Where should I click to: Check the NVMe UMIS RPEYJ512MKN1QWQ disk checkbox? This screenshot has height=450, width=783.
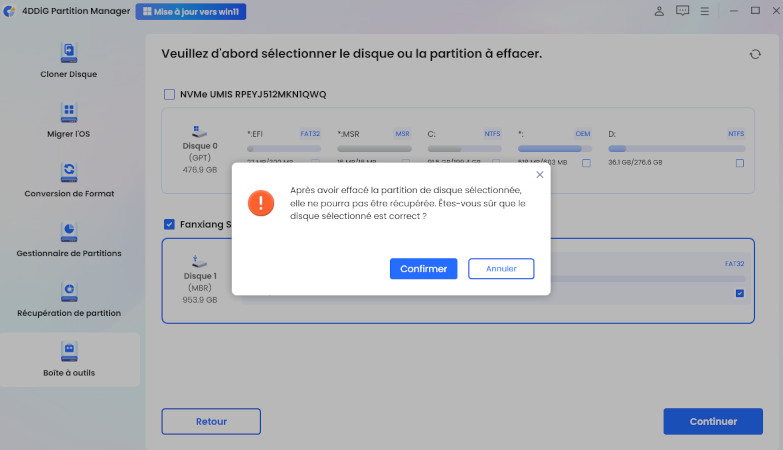pyautogui.click(x=169, y=94)
